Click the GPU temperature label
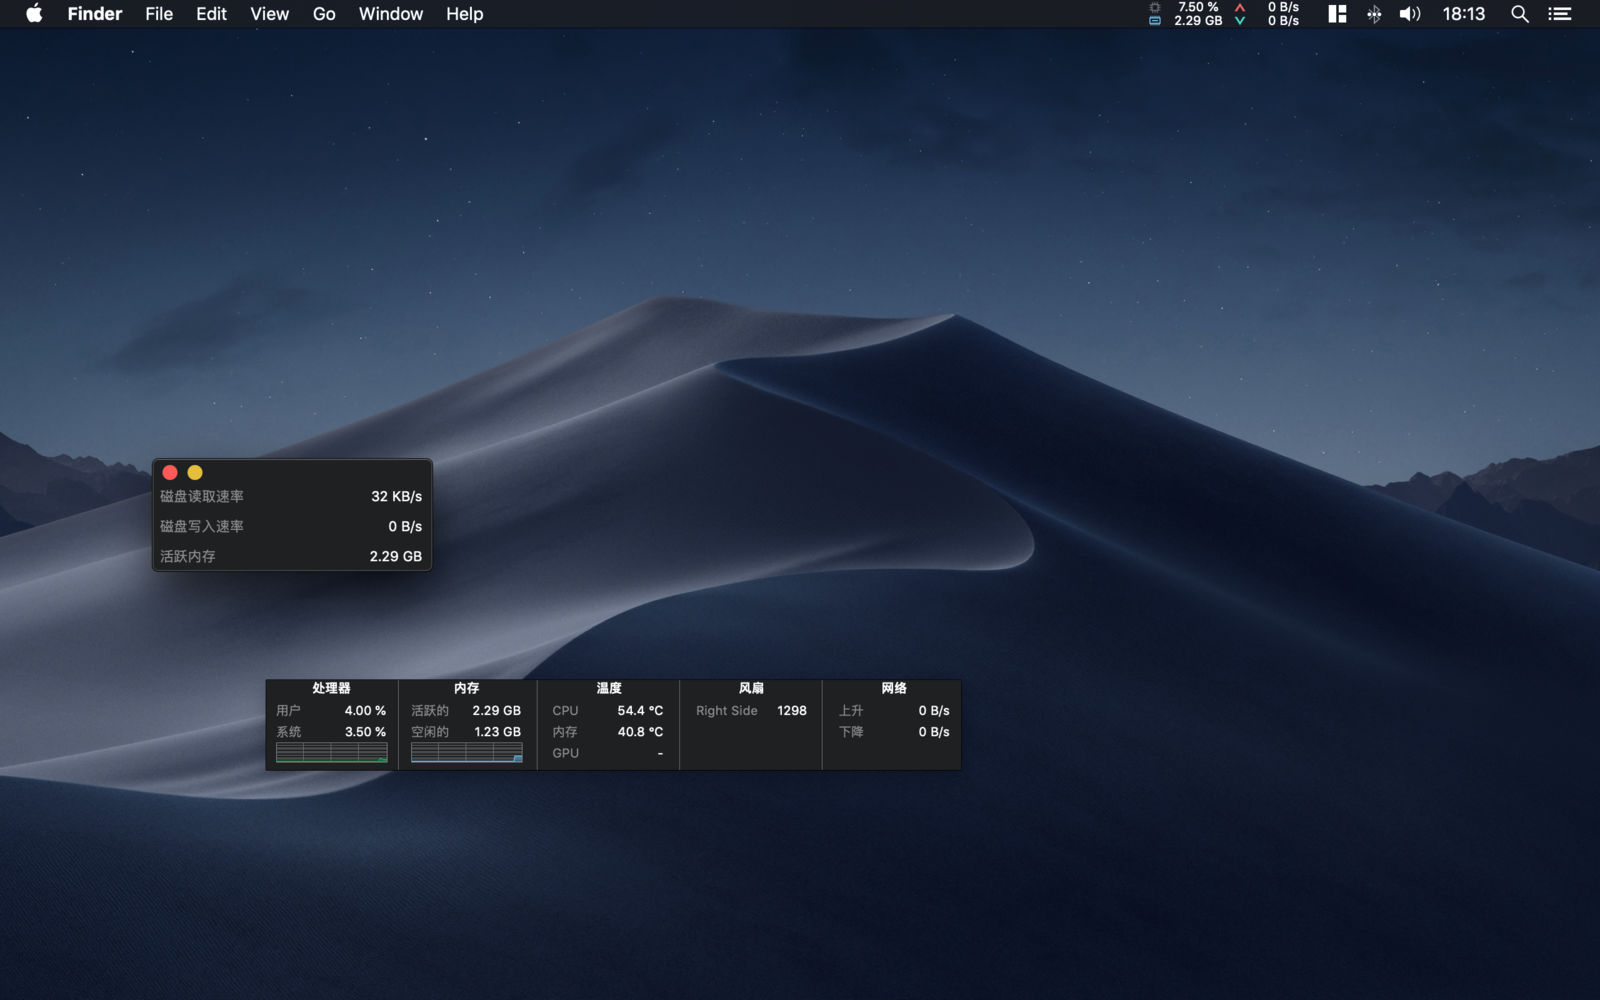 [x=565, y=753]
